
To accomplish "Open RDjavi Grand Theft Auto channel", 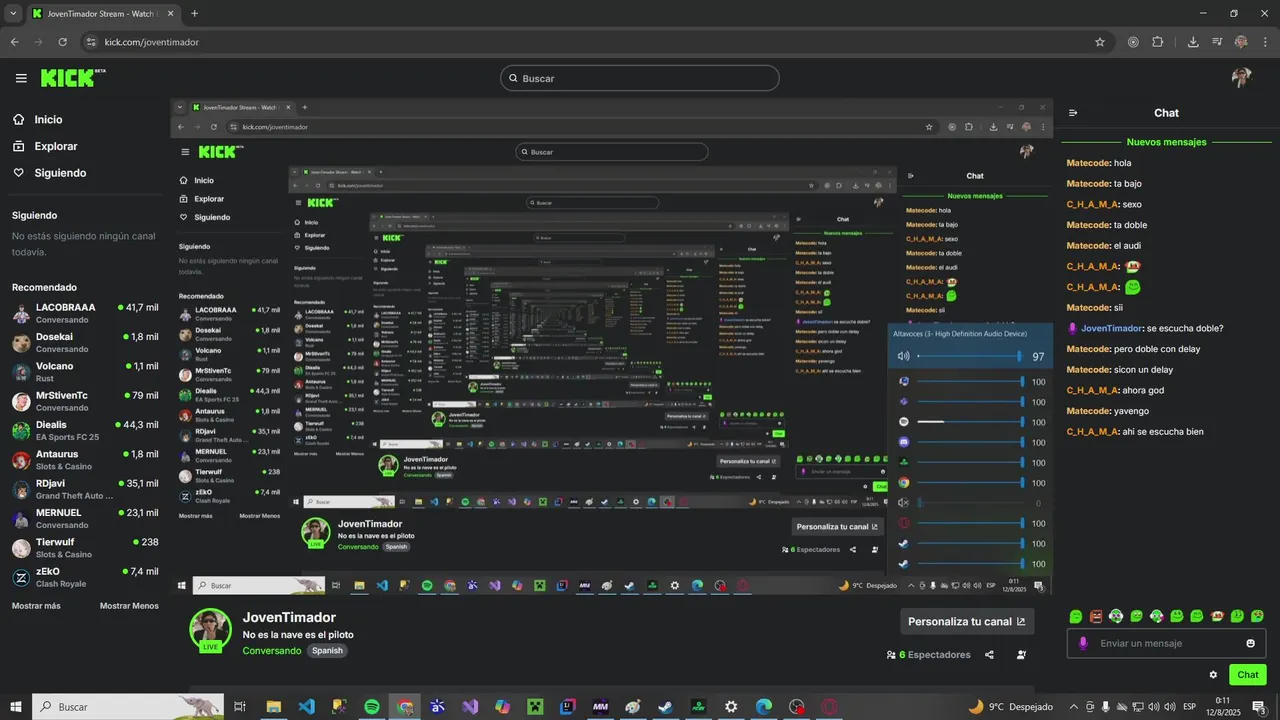I will pos(85,489).
